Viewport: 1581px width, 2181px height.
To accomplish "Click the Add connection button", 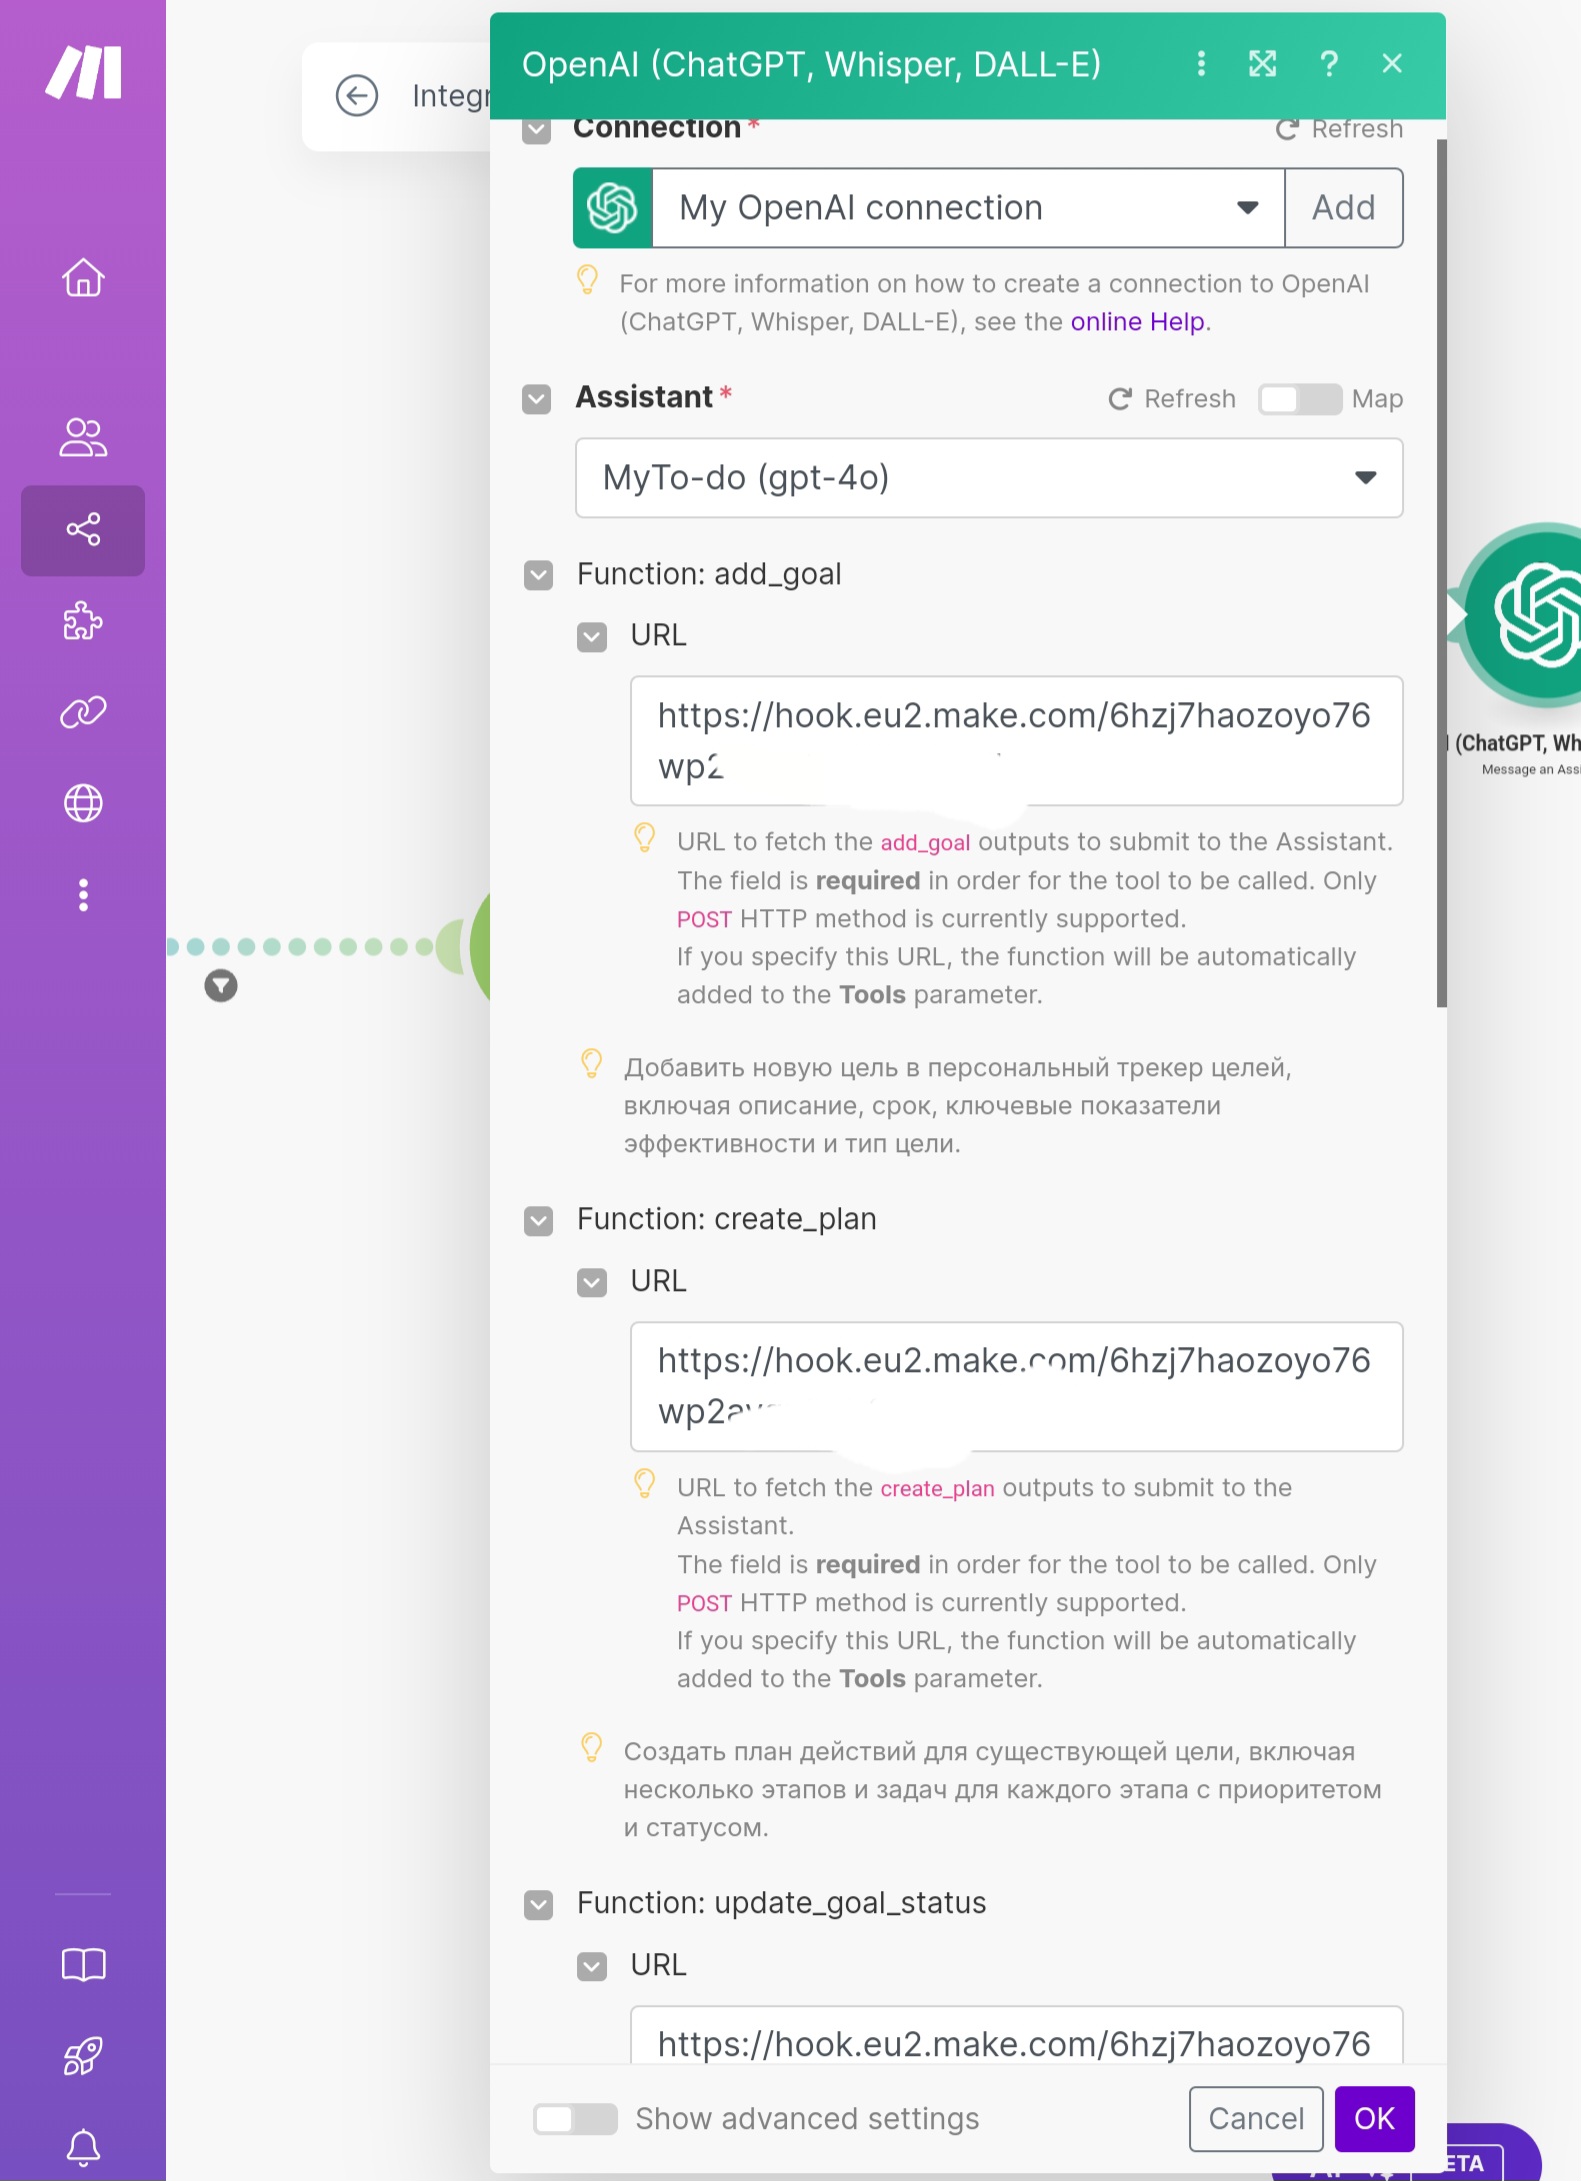I will [1344, 208].
